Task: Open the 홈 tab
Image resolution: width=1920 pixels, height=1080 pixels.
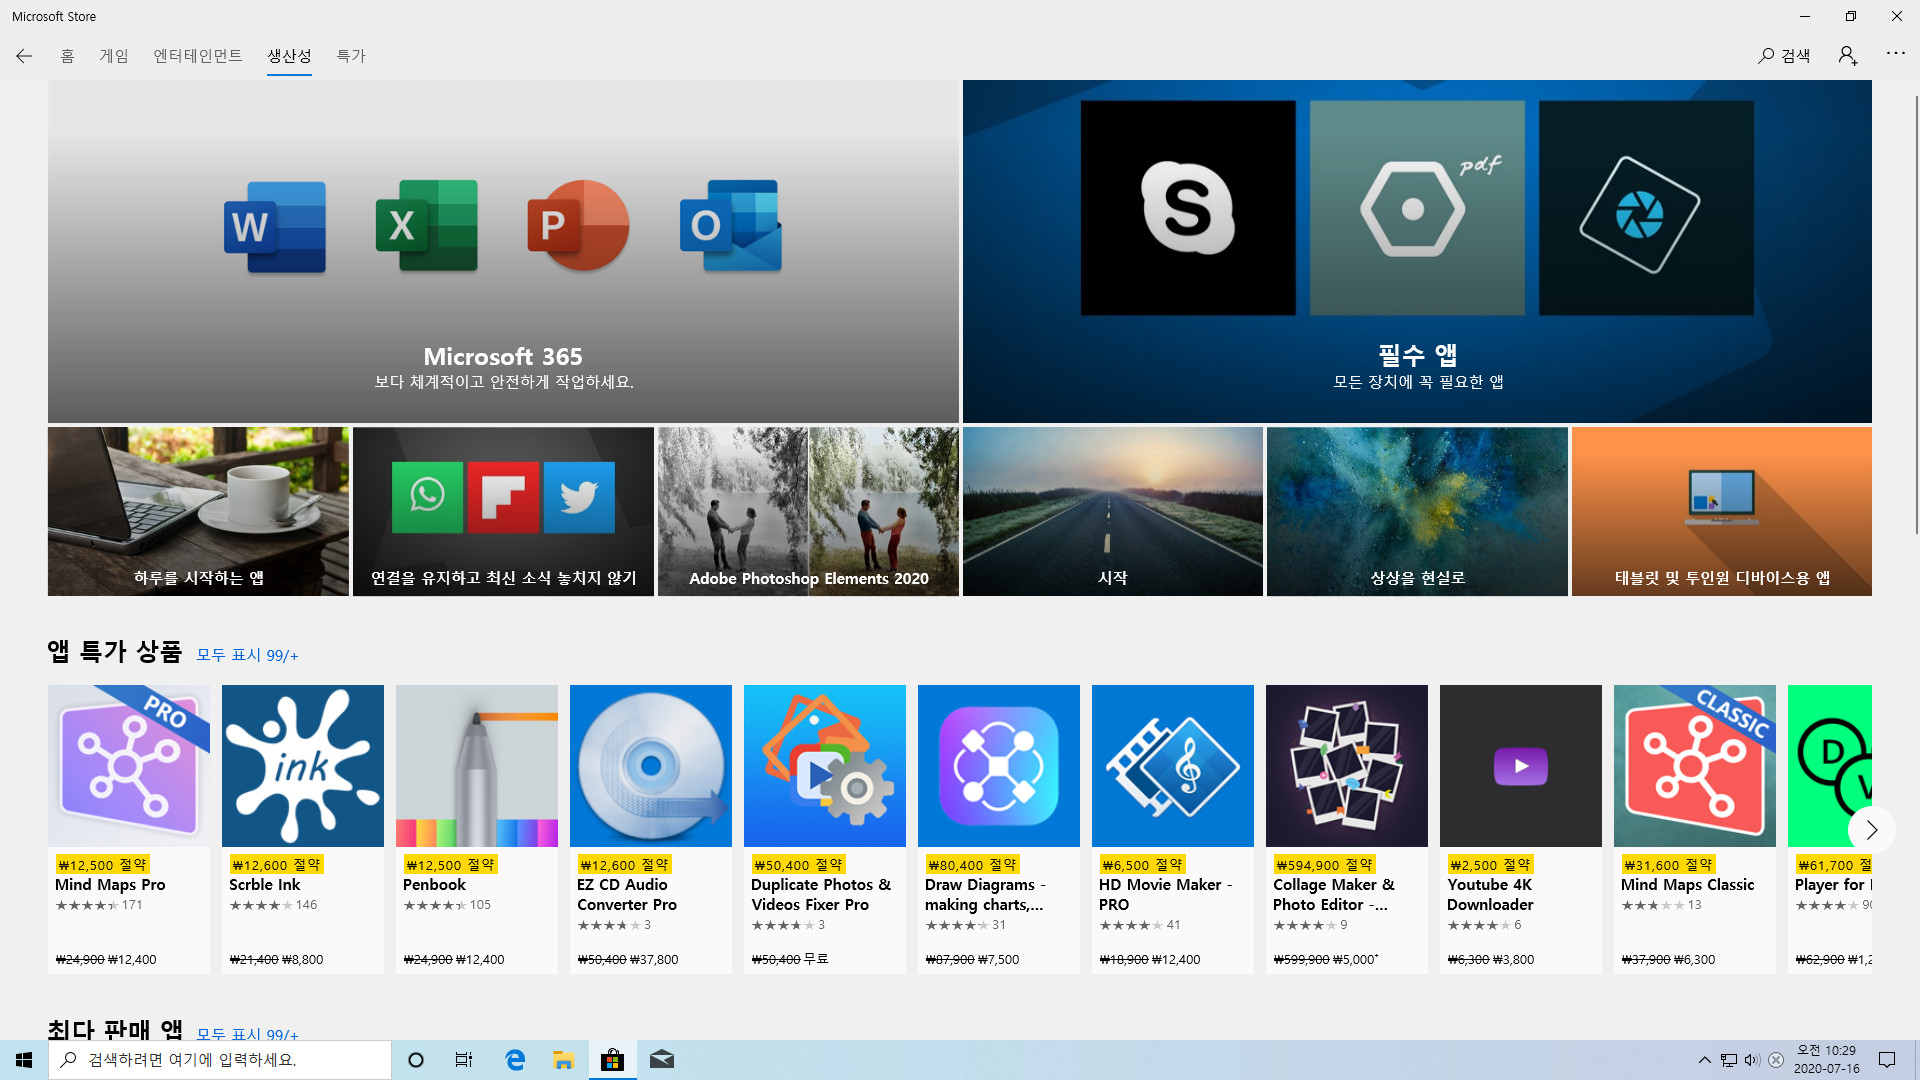Action: coord(67,56)
